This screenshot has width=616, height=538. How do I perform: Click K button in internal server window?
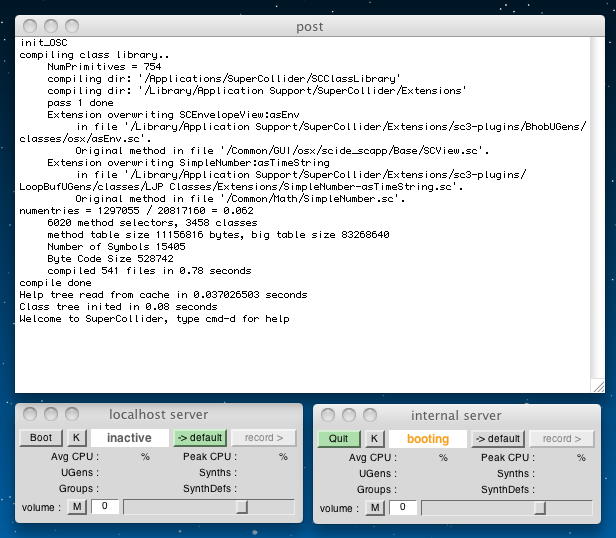(374, 439)
